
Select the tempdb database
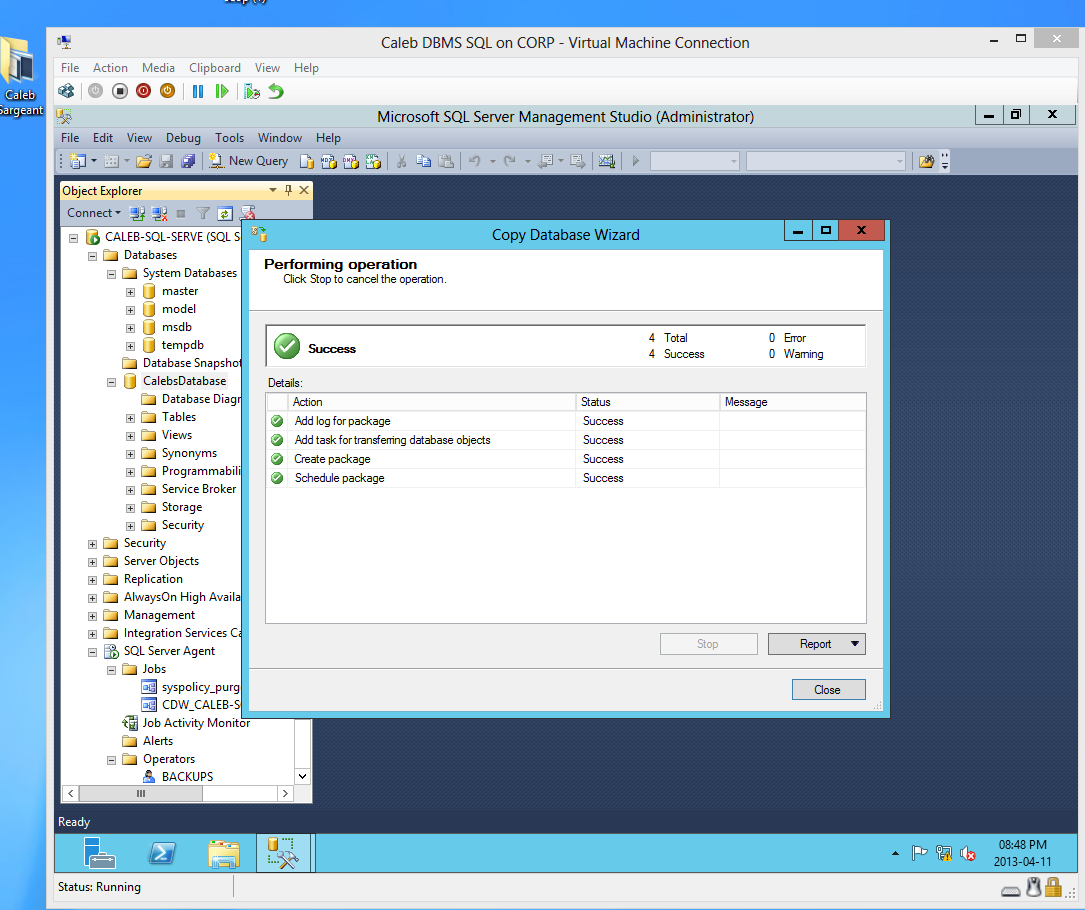pyautogui.click(x=183, y=345)
